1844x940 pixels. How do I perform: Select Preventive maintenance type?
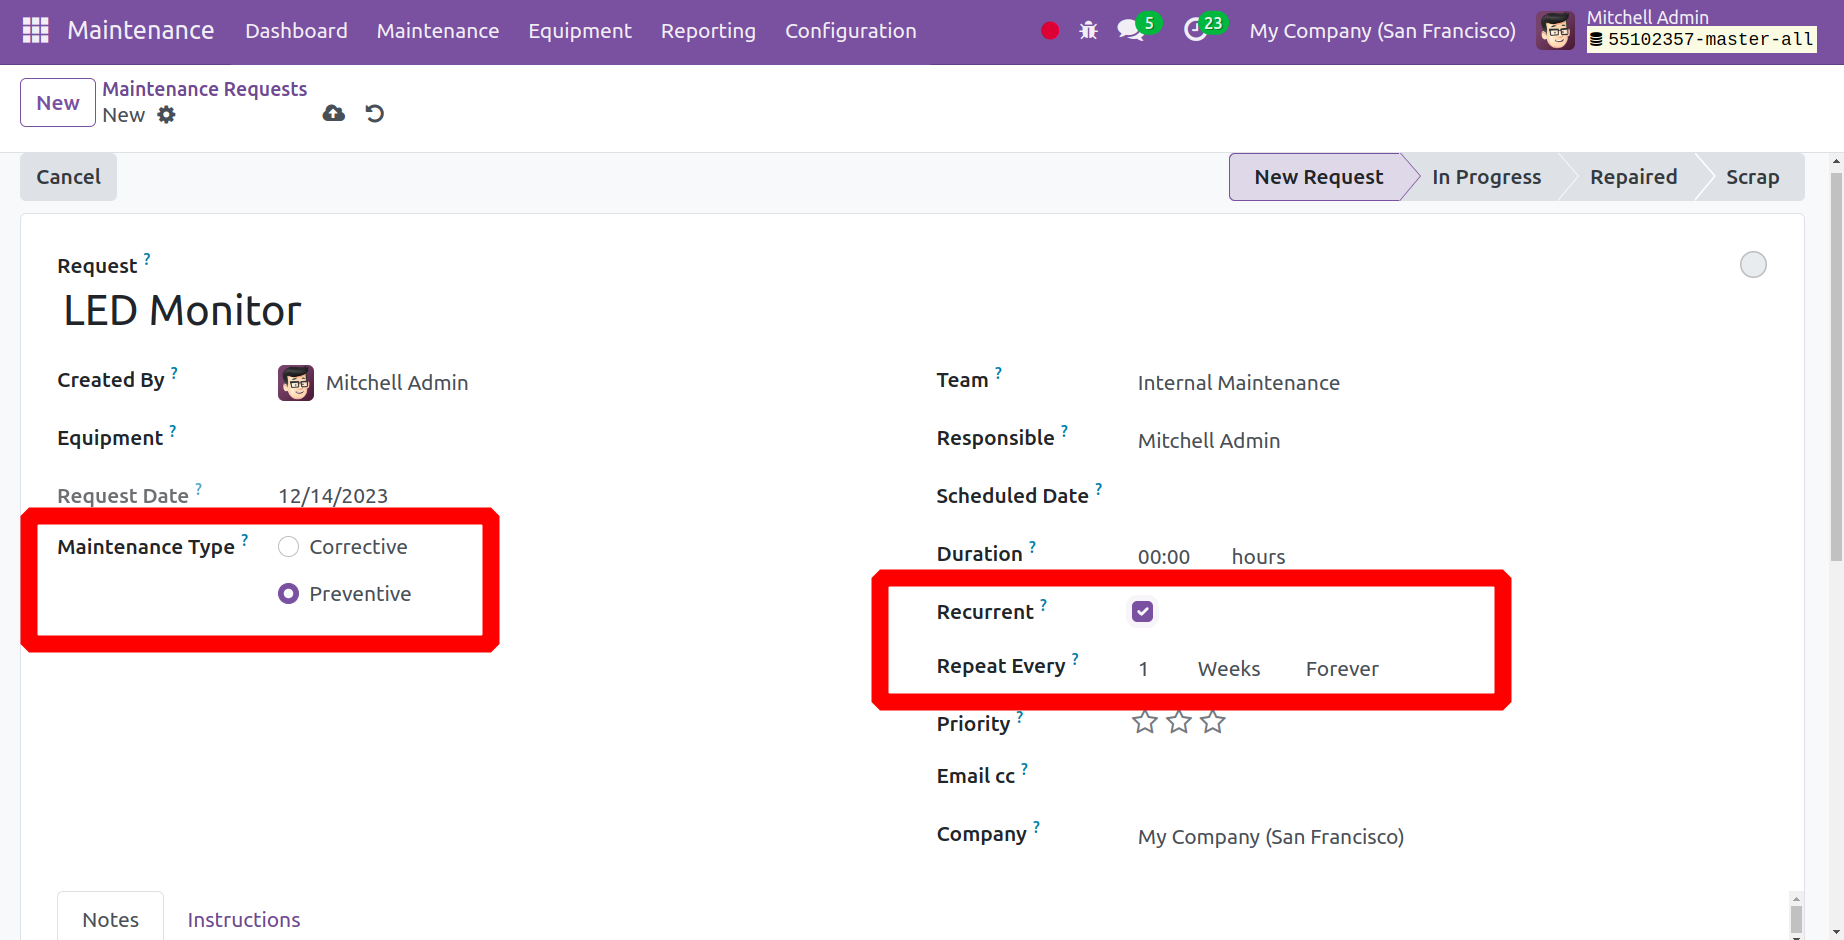289,594
